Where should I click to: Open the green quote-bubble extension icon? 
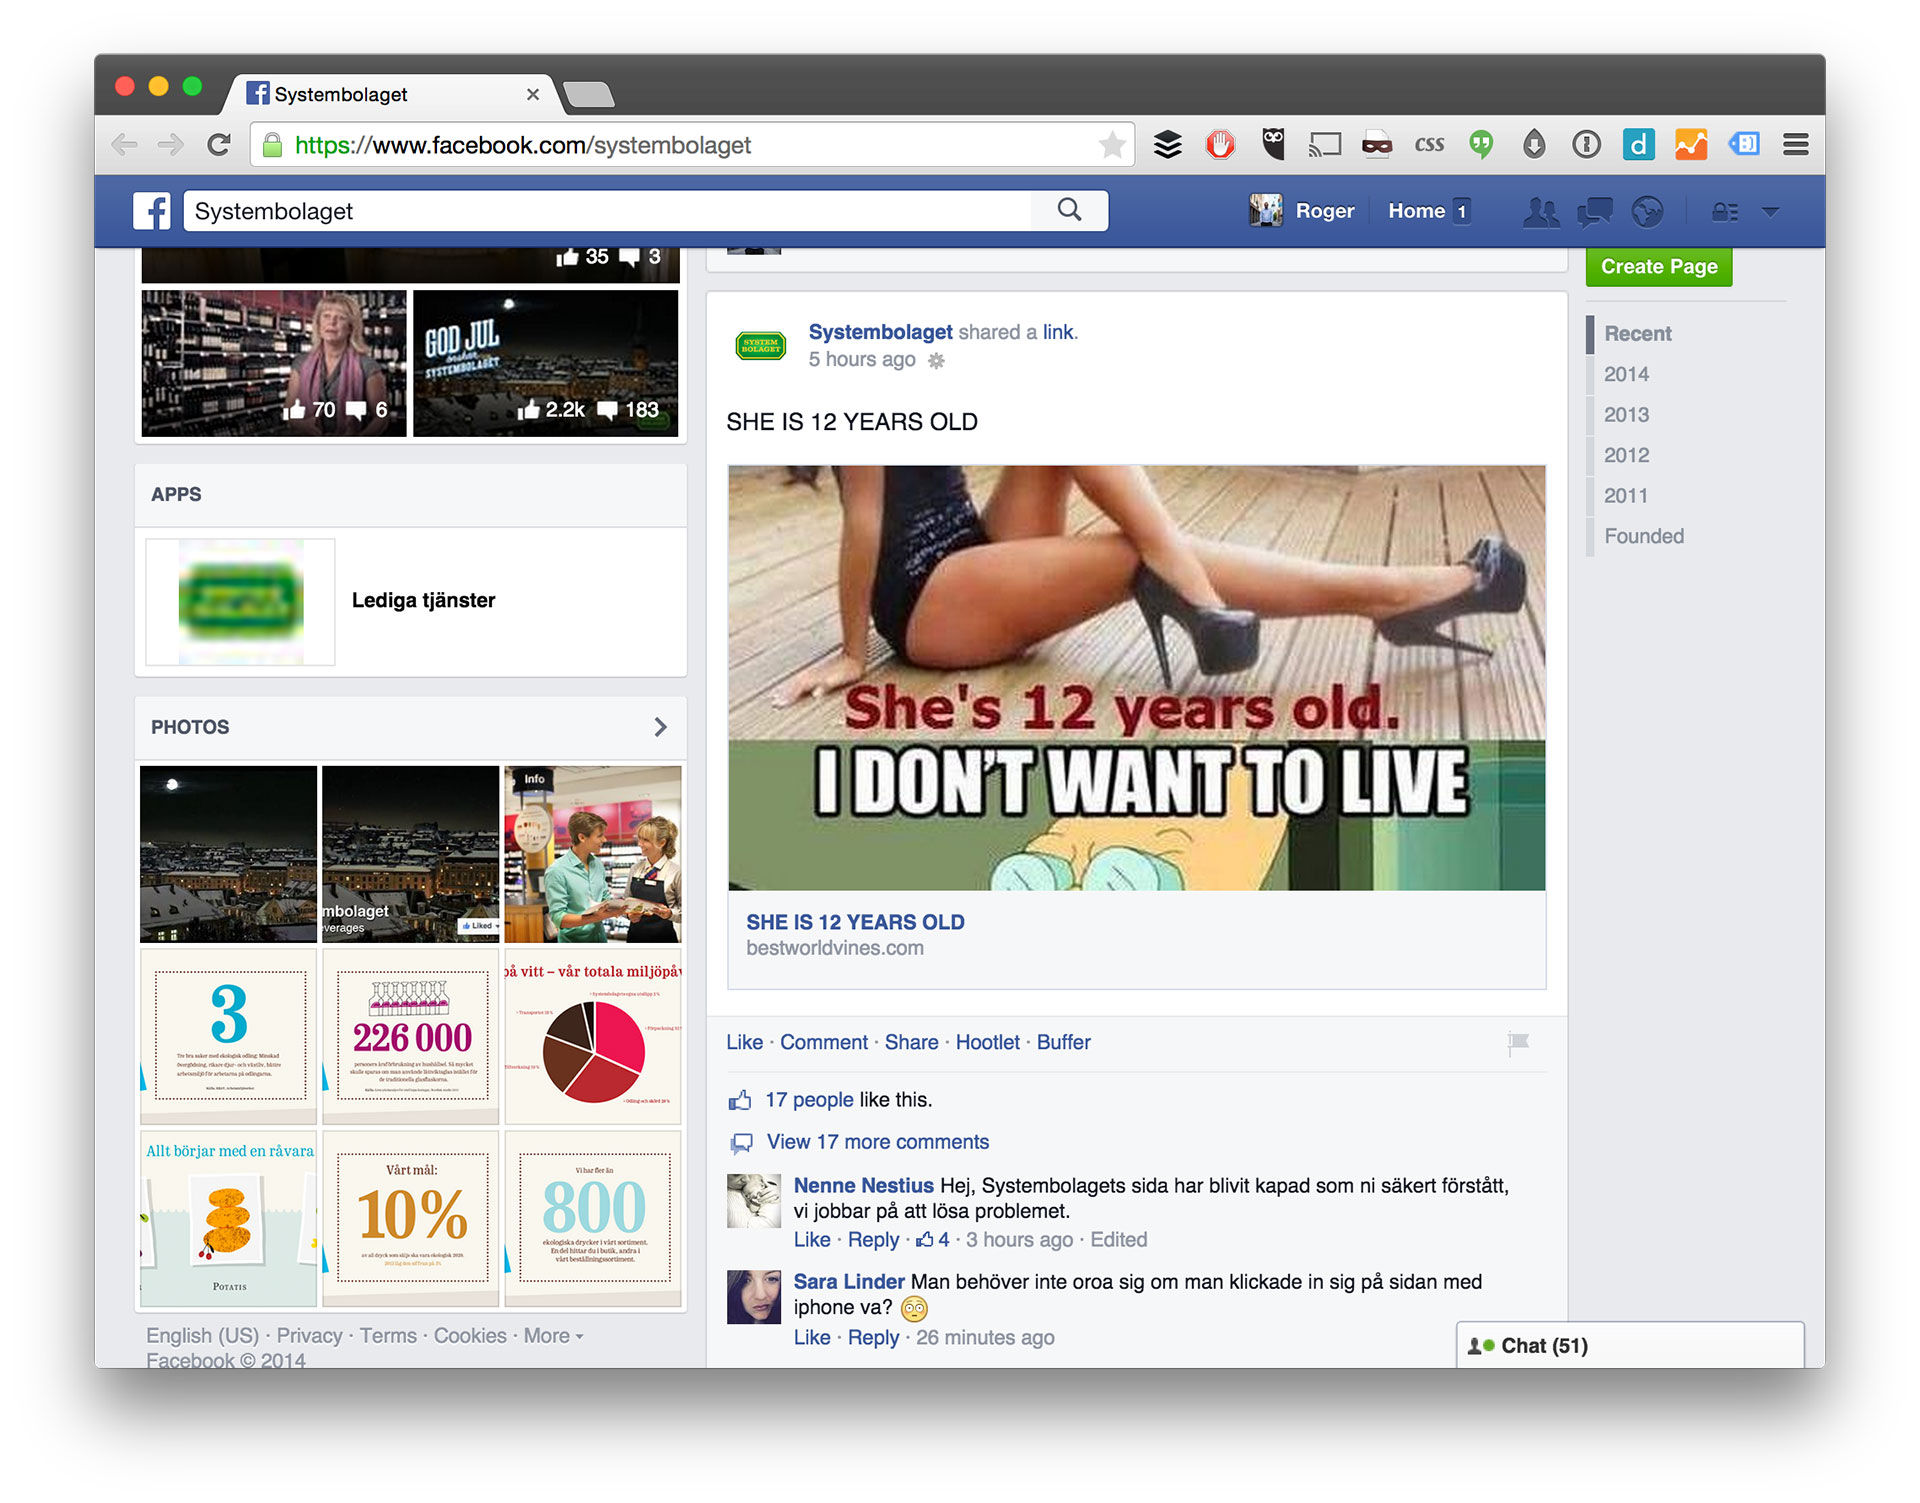coord(1481,145)
